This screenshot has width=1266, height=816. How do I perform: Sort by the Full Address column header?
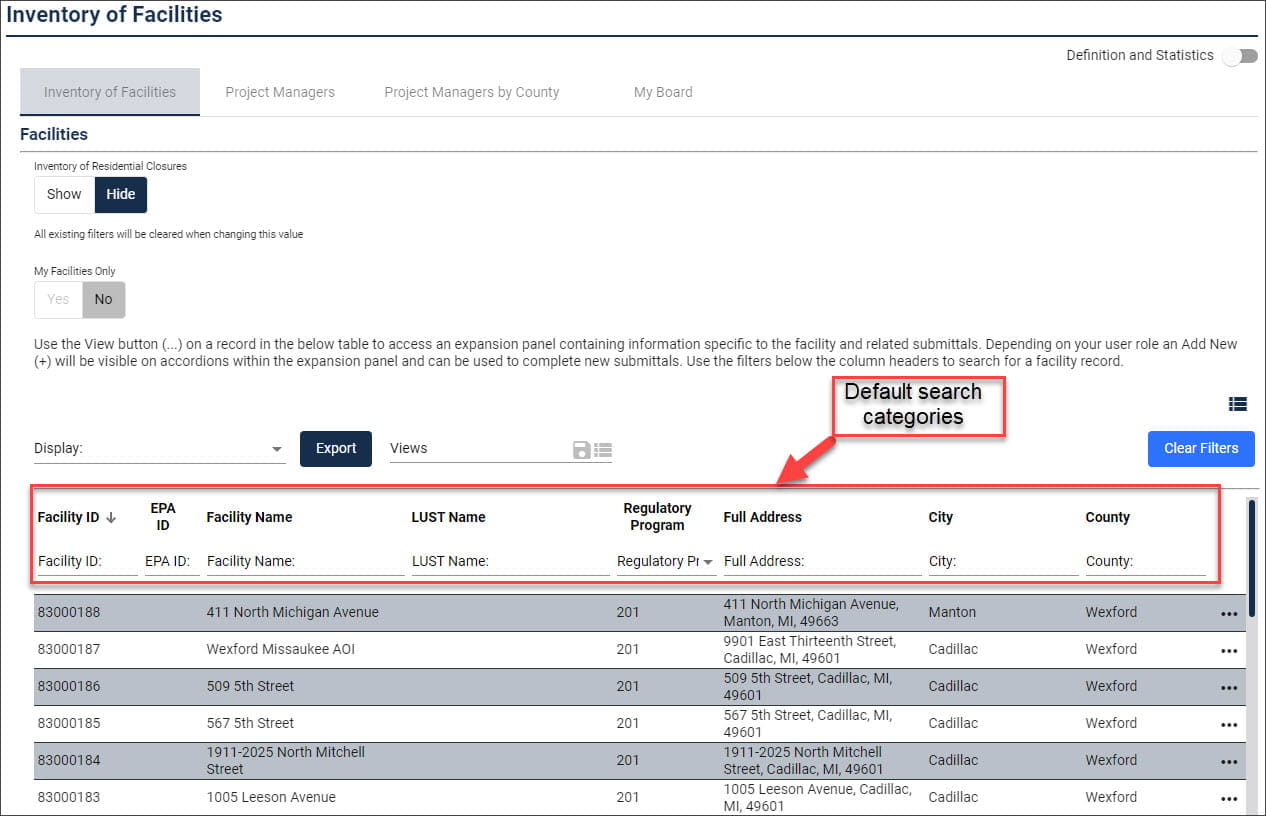coord(763,517)
